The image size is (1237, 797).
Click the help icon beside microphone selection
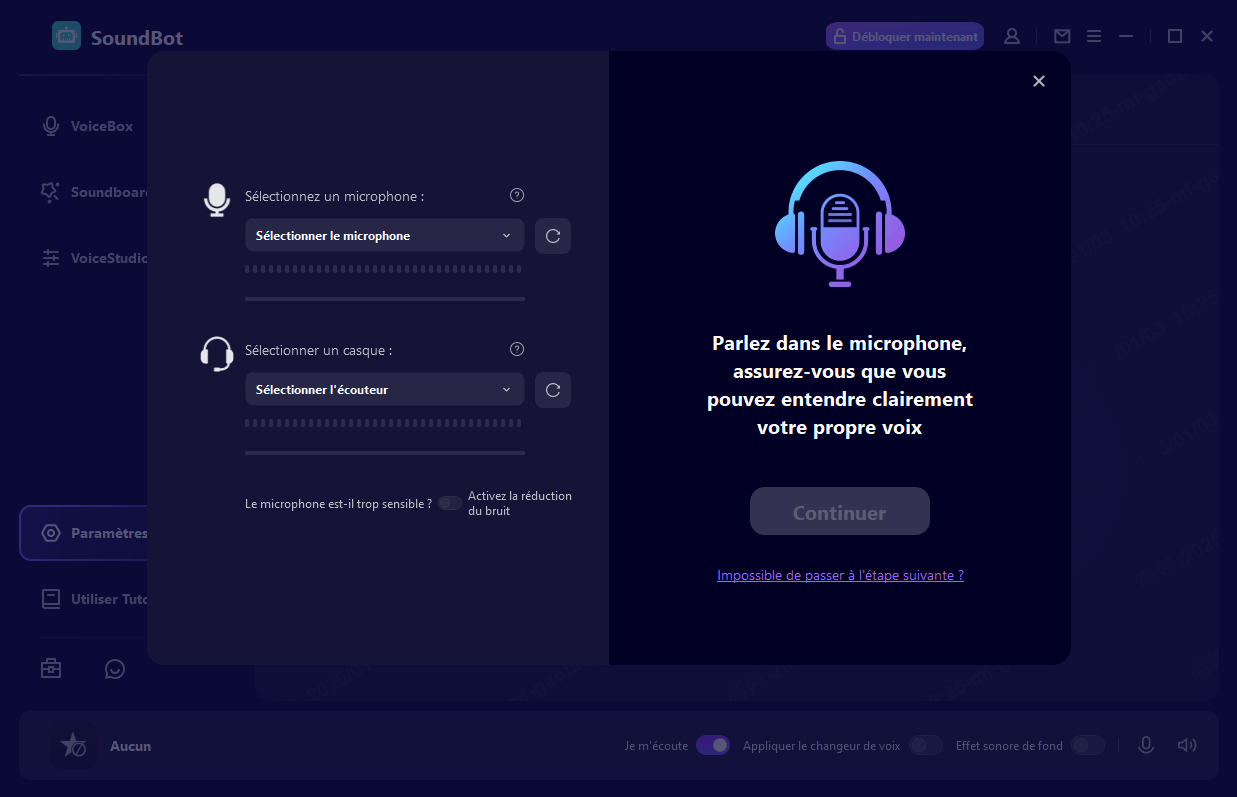coord(517,195)
